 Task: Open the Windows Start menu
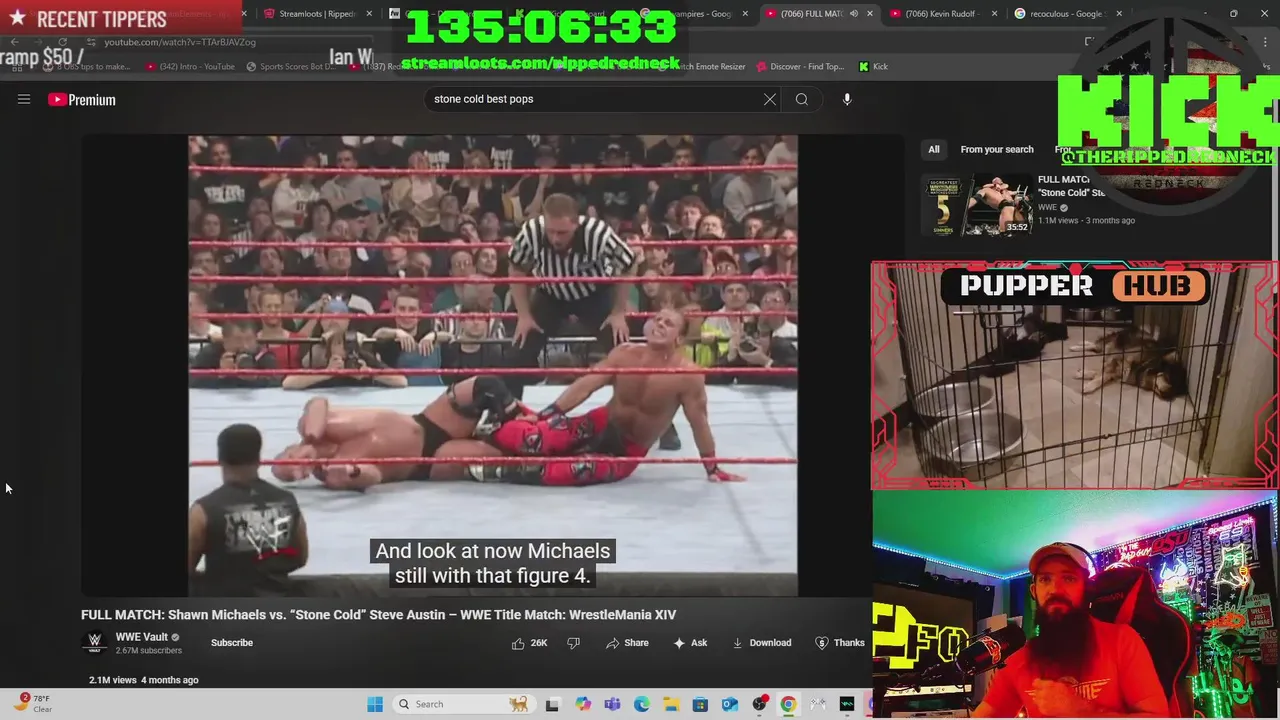(x=375, y=704)
